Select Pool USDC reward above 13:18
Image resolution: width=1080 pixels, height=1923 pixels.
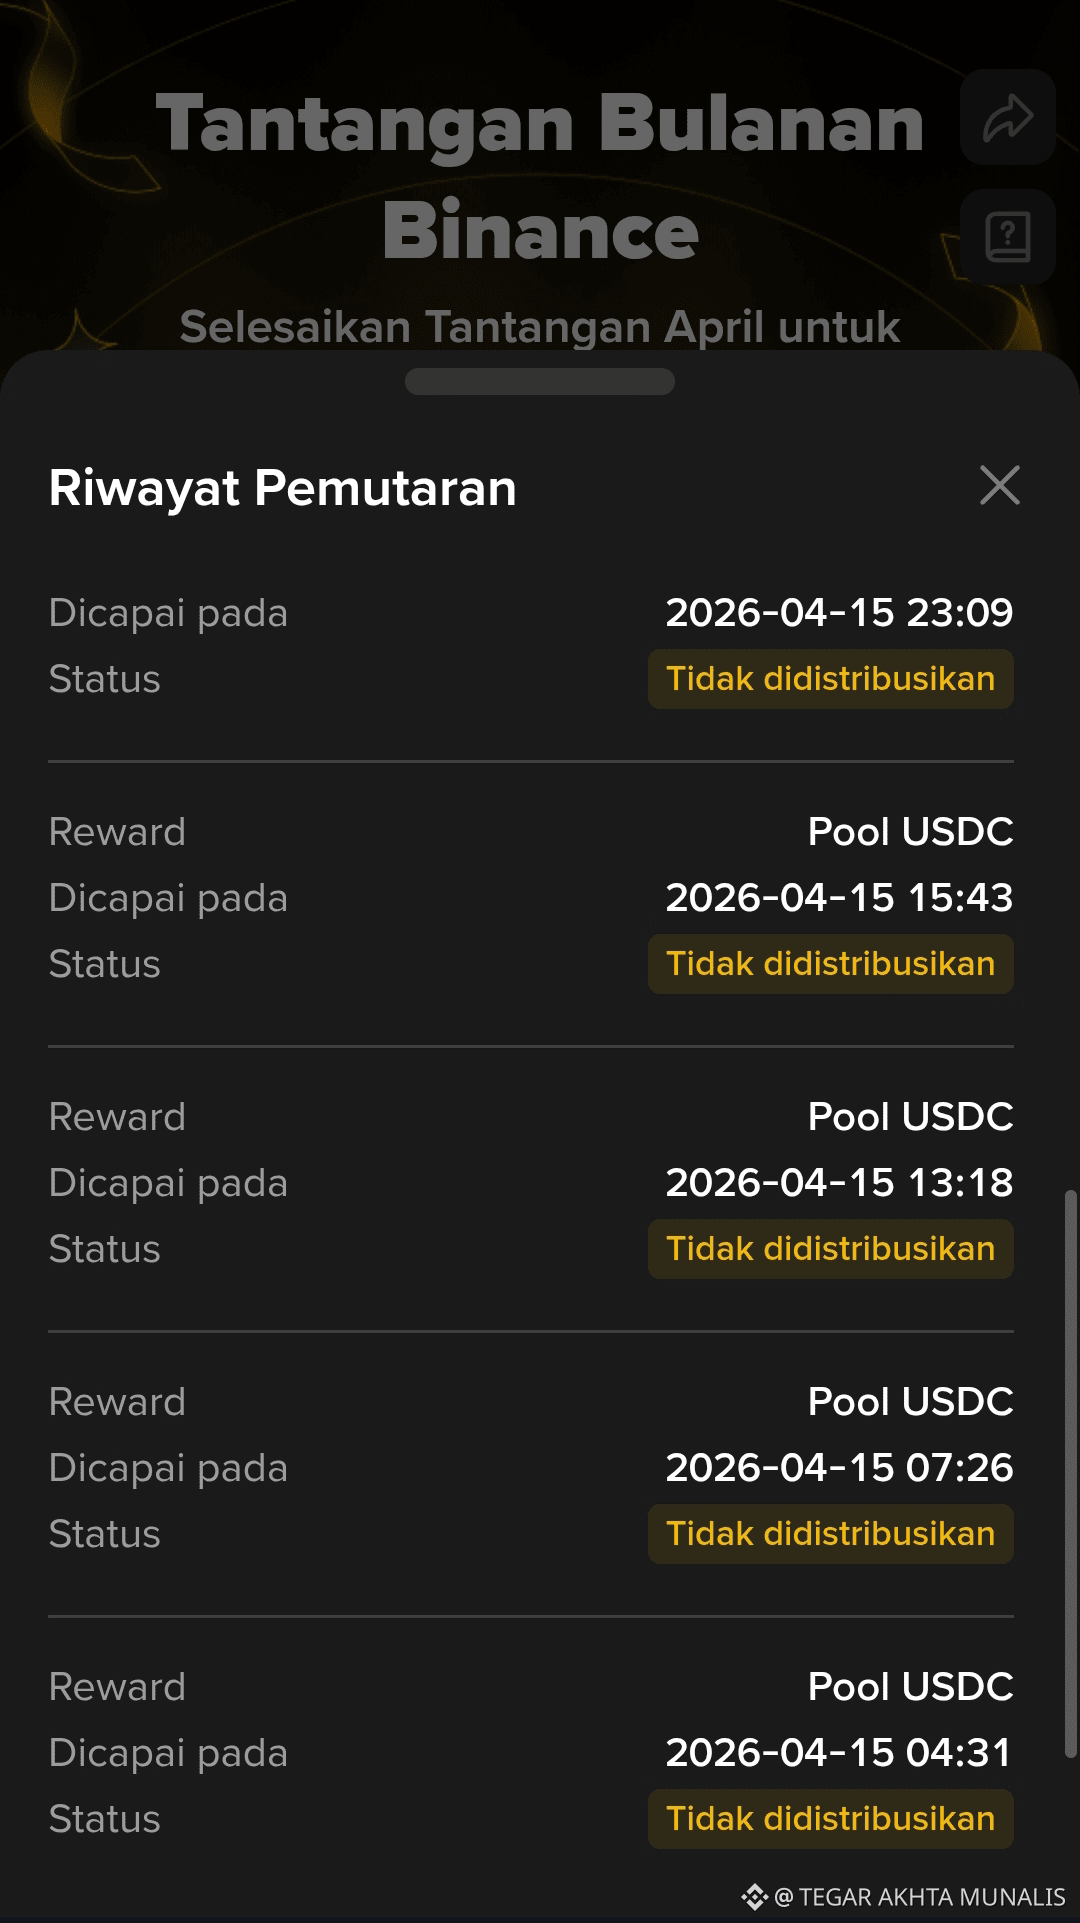click(x=911, y=1117)
